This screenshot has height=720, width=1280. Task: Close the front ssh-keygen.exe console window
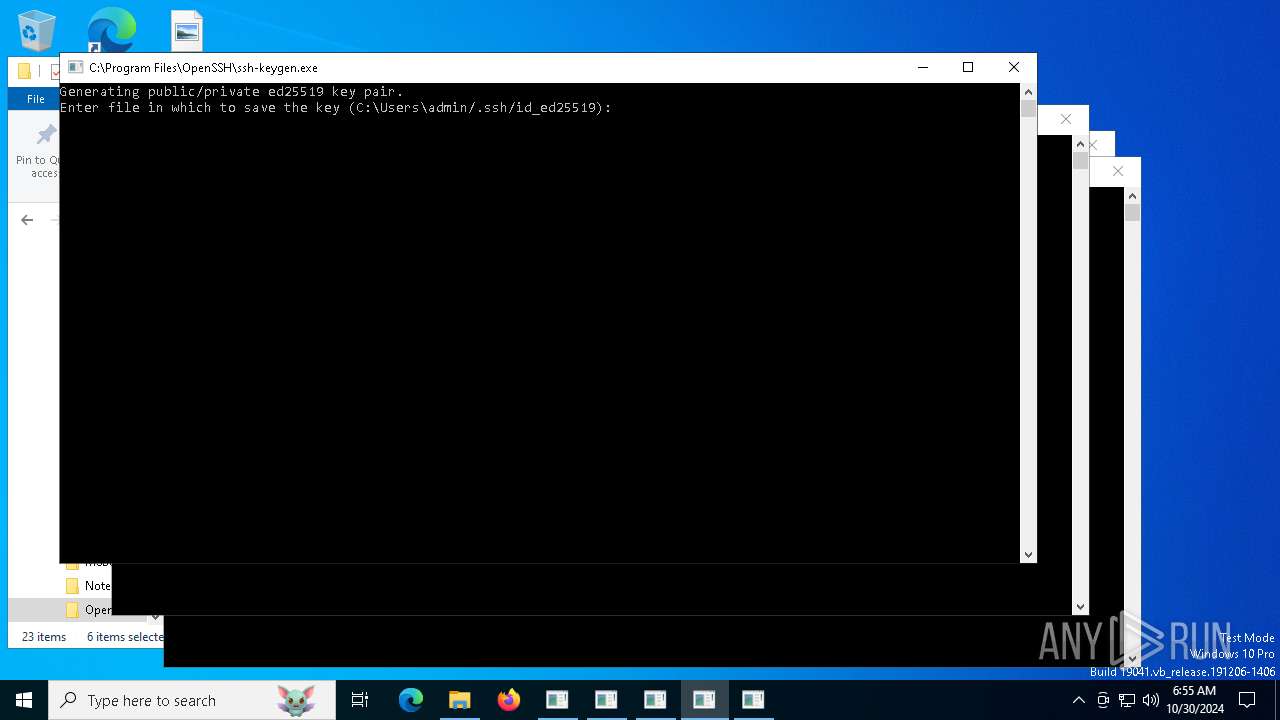pyautogui.click(x=1014, y=67)
